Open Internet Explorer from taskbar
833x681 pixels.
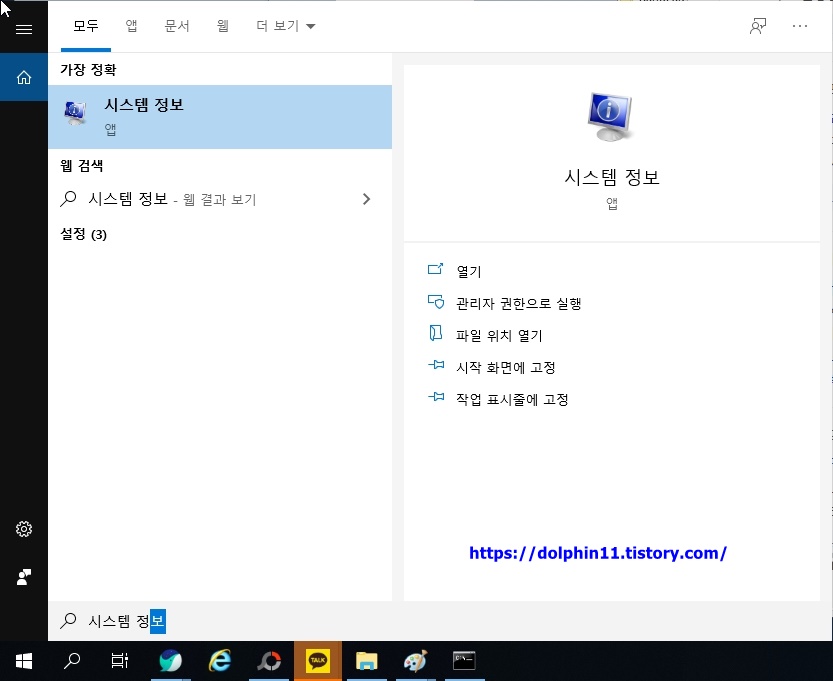[219, 661]
